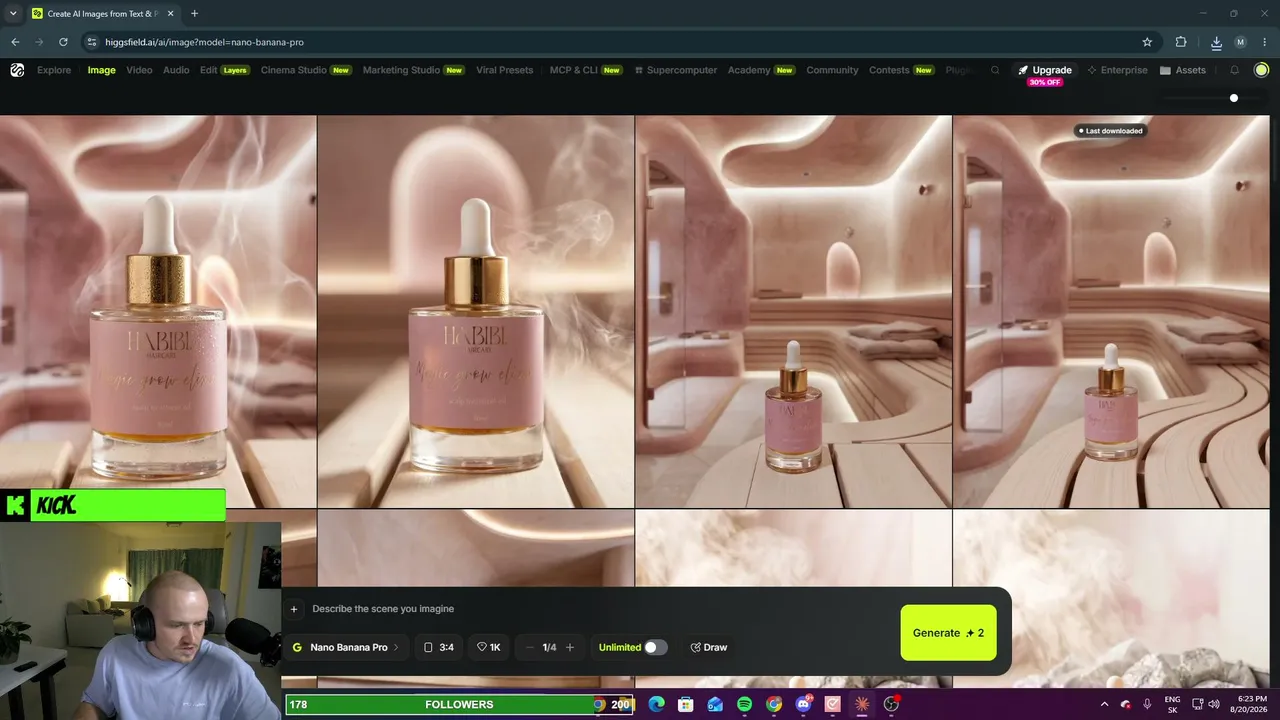Open the Video section
The width and height of the screenshot is (1280, 720).
coord(139,70)
